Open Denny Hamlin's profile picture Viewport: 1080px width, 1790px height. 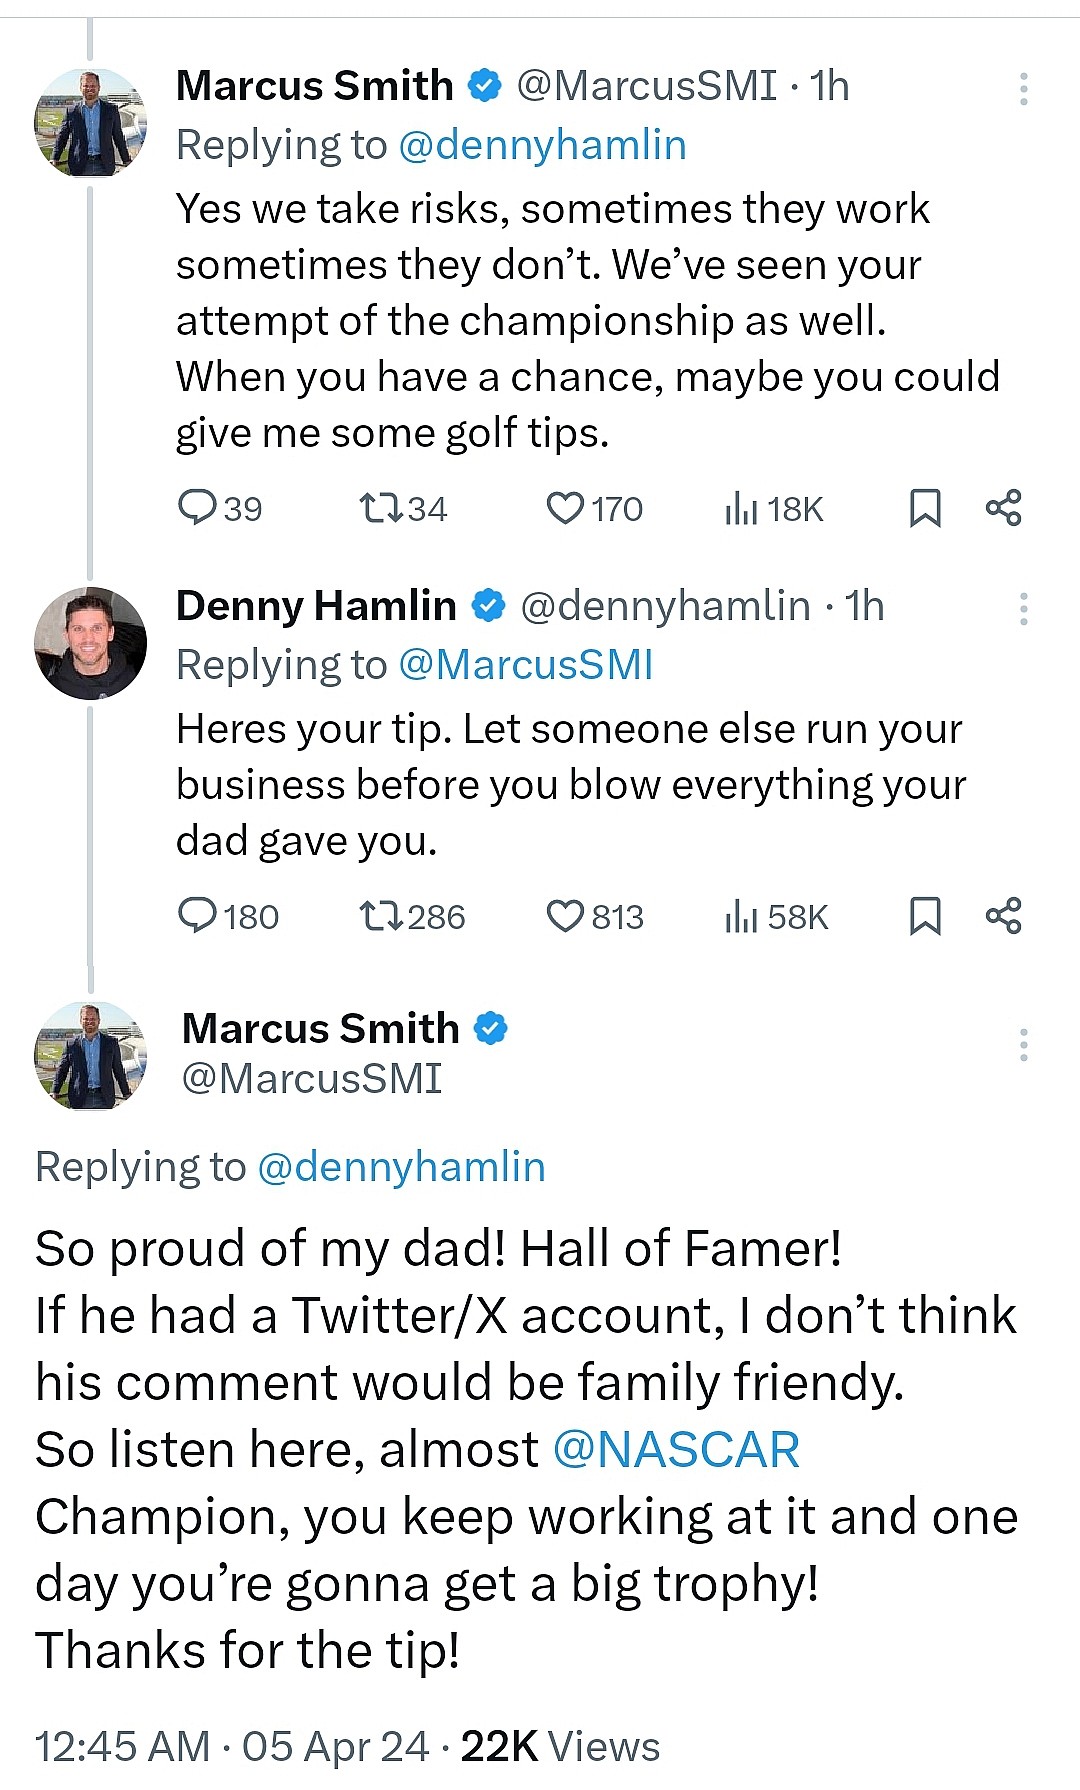90,643
